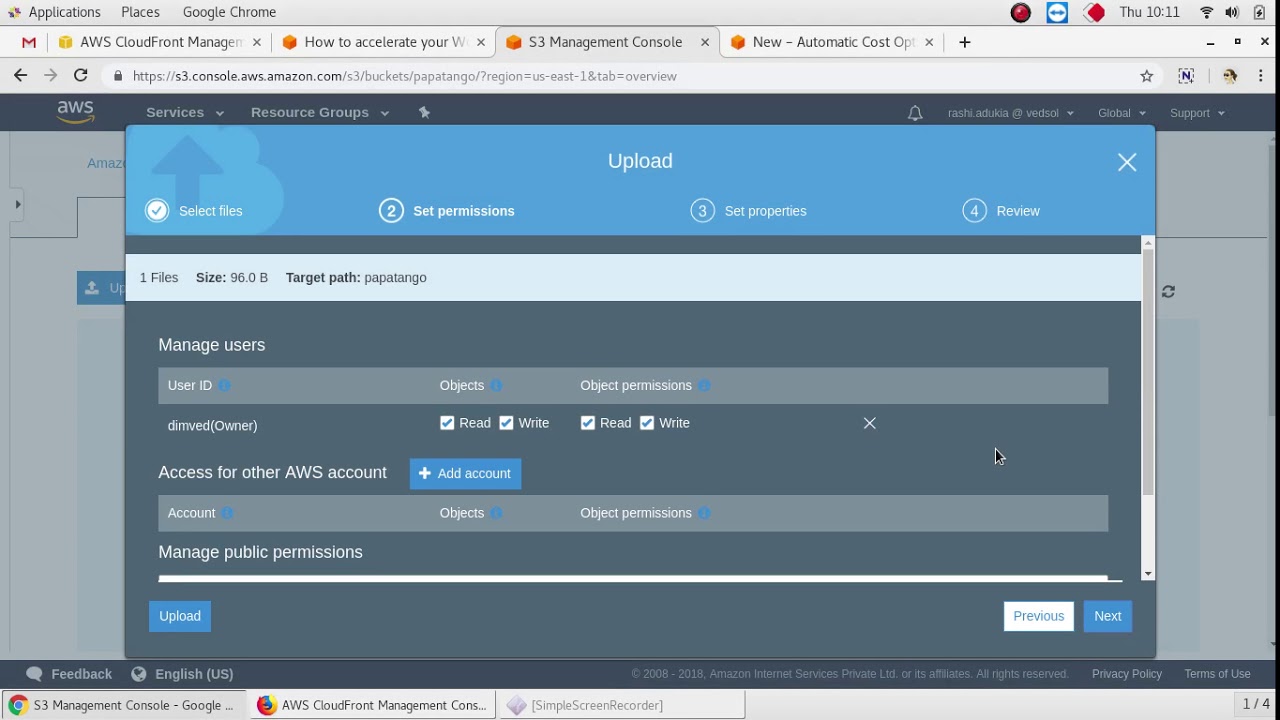
Task: Click the Previous button
Action: [x=1039, y=616]
